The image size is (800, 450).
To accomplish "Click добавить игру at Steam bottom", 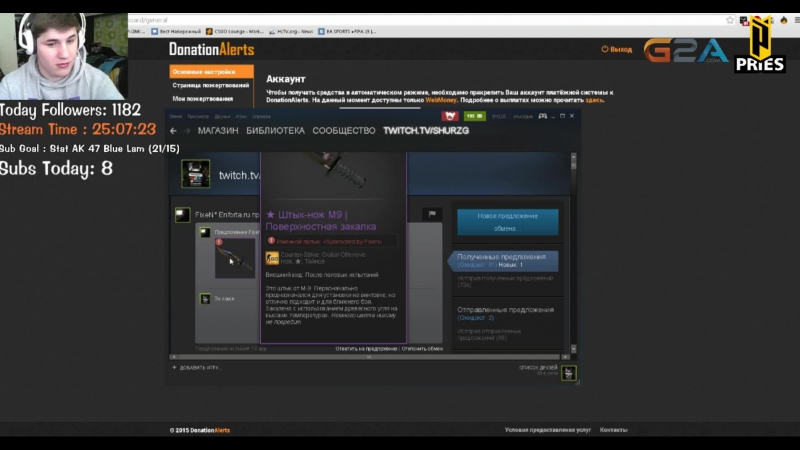I will click(200, 367).
